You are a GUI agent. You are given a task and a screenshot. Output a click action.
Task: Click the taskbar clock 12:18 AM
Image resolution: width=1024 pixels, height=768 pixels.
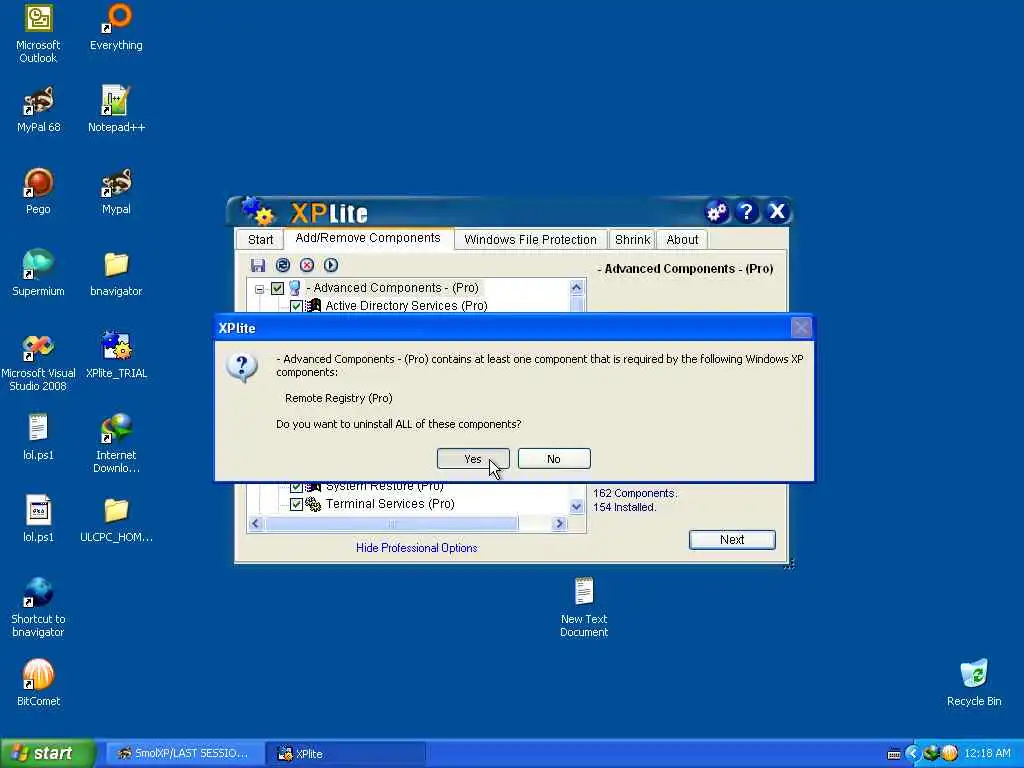(x=987, y=754)
